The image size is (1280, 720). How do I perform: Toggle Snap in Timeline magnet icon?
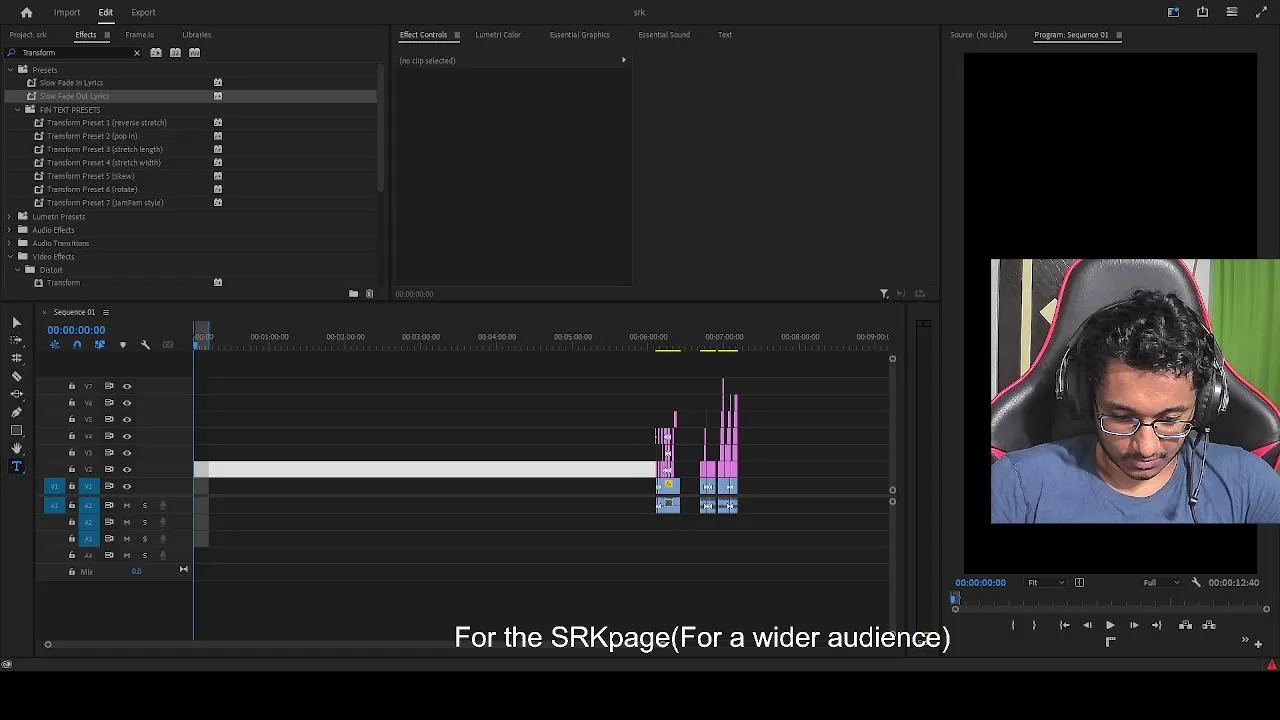[x=77, y=345]
